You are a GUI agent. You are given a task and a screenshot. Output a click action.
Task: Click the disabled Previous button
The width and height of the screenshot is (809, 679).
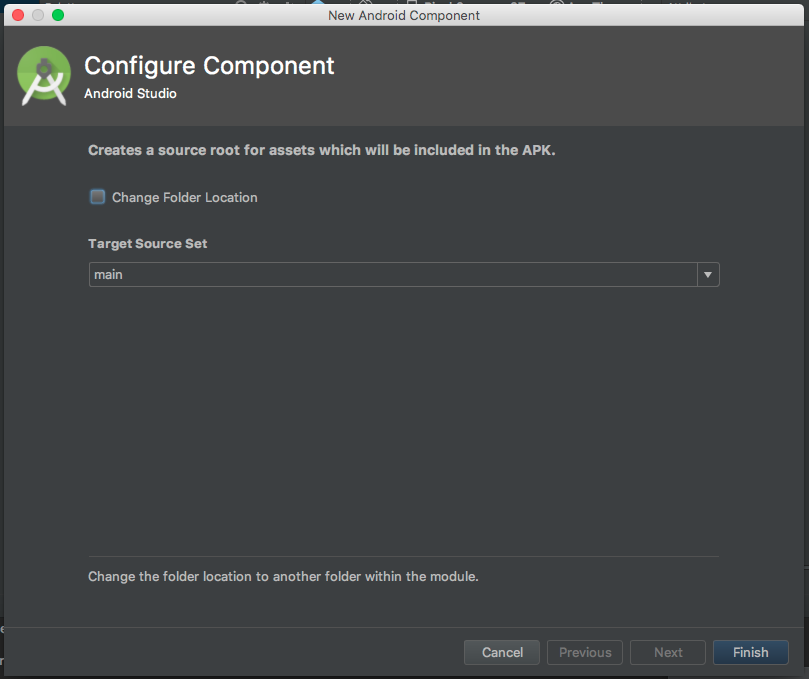click(x=585, y=652)
